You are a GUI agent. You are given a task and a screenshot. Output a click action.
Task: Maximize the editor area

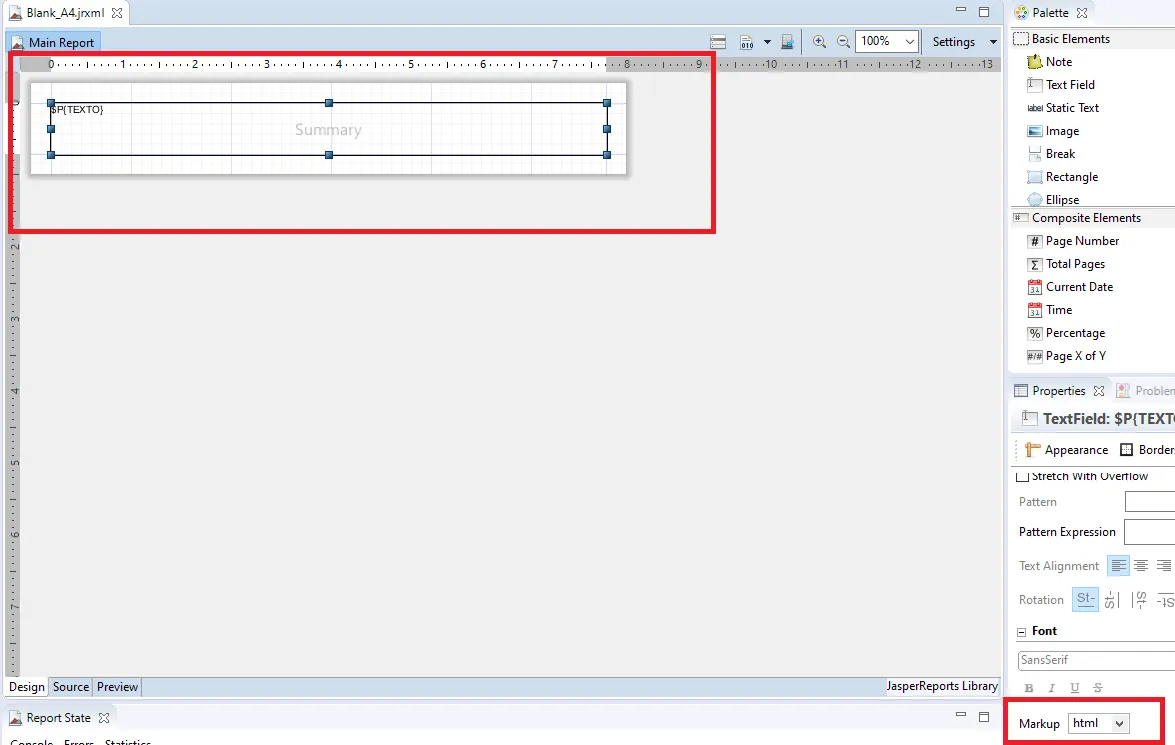tap(984, 11)
